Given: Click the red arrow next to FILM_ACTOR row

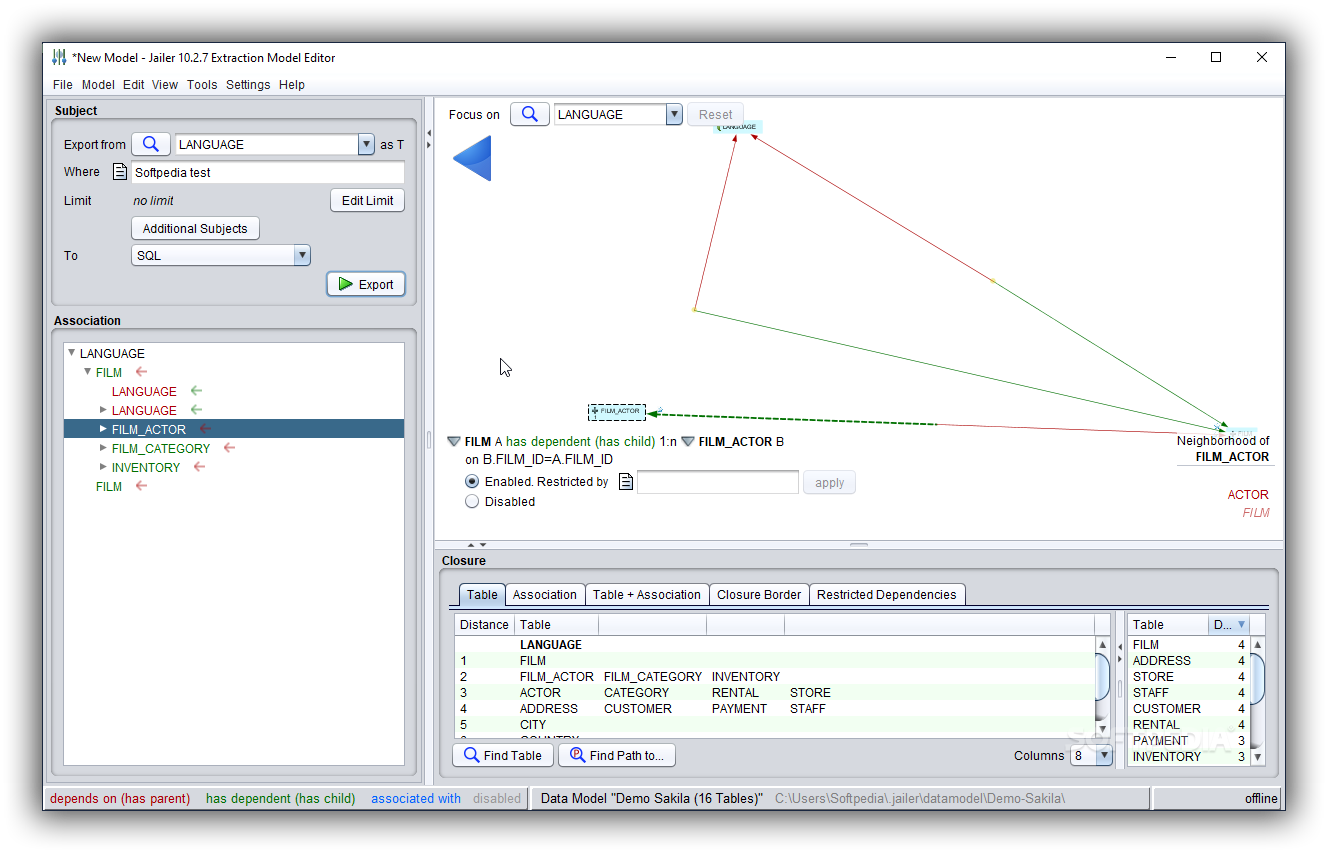Looking at the screenshot, I should point(205,429).
